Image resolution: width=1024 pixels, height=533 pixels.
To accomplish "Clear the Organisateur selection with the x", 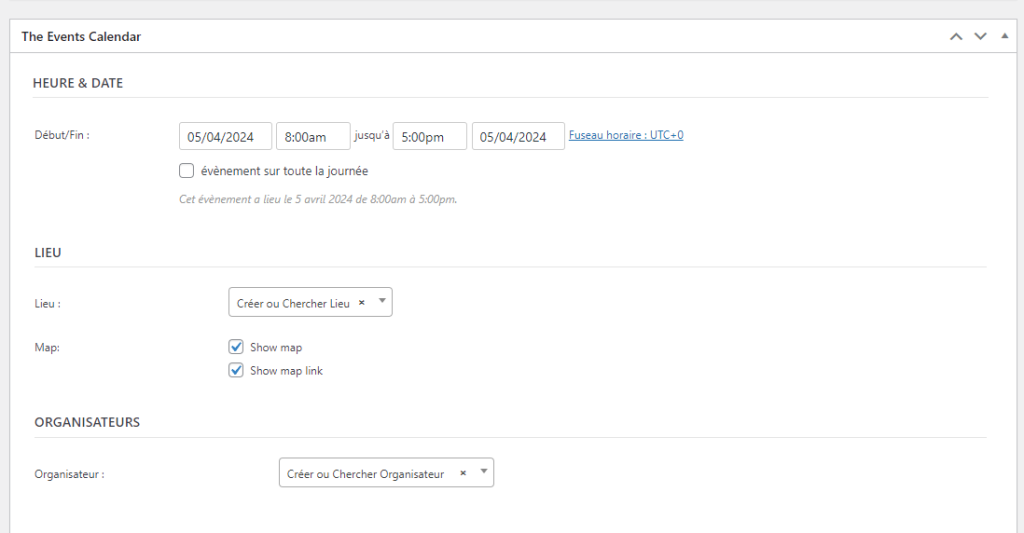I will tap(463, 474).
